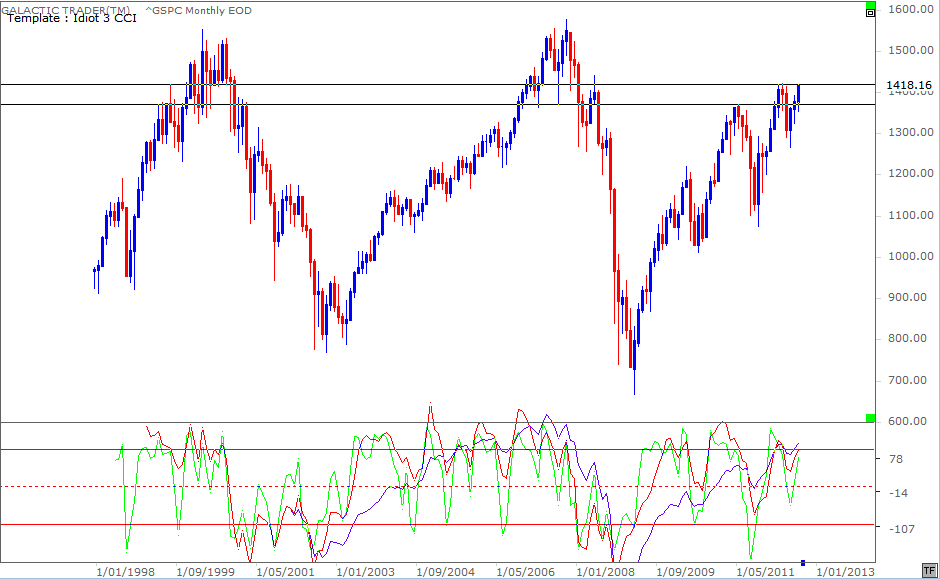This screenshot has height=579, width=940.
Task: Click the Template : Idiot 3 CCI text
Action: (x=72, y=19)
